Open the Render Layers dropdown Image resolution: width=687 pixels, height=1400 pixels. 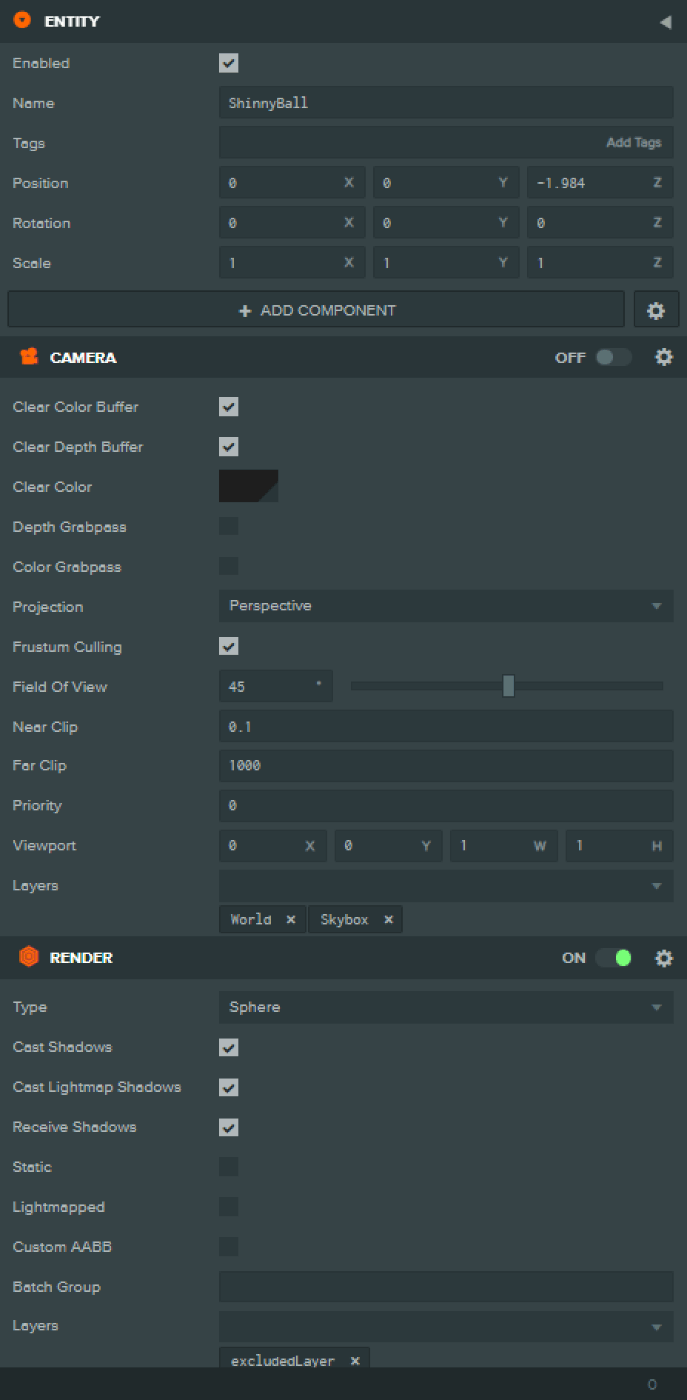click(446, 1327)
